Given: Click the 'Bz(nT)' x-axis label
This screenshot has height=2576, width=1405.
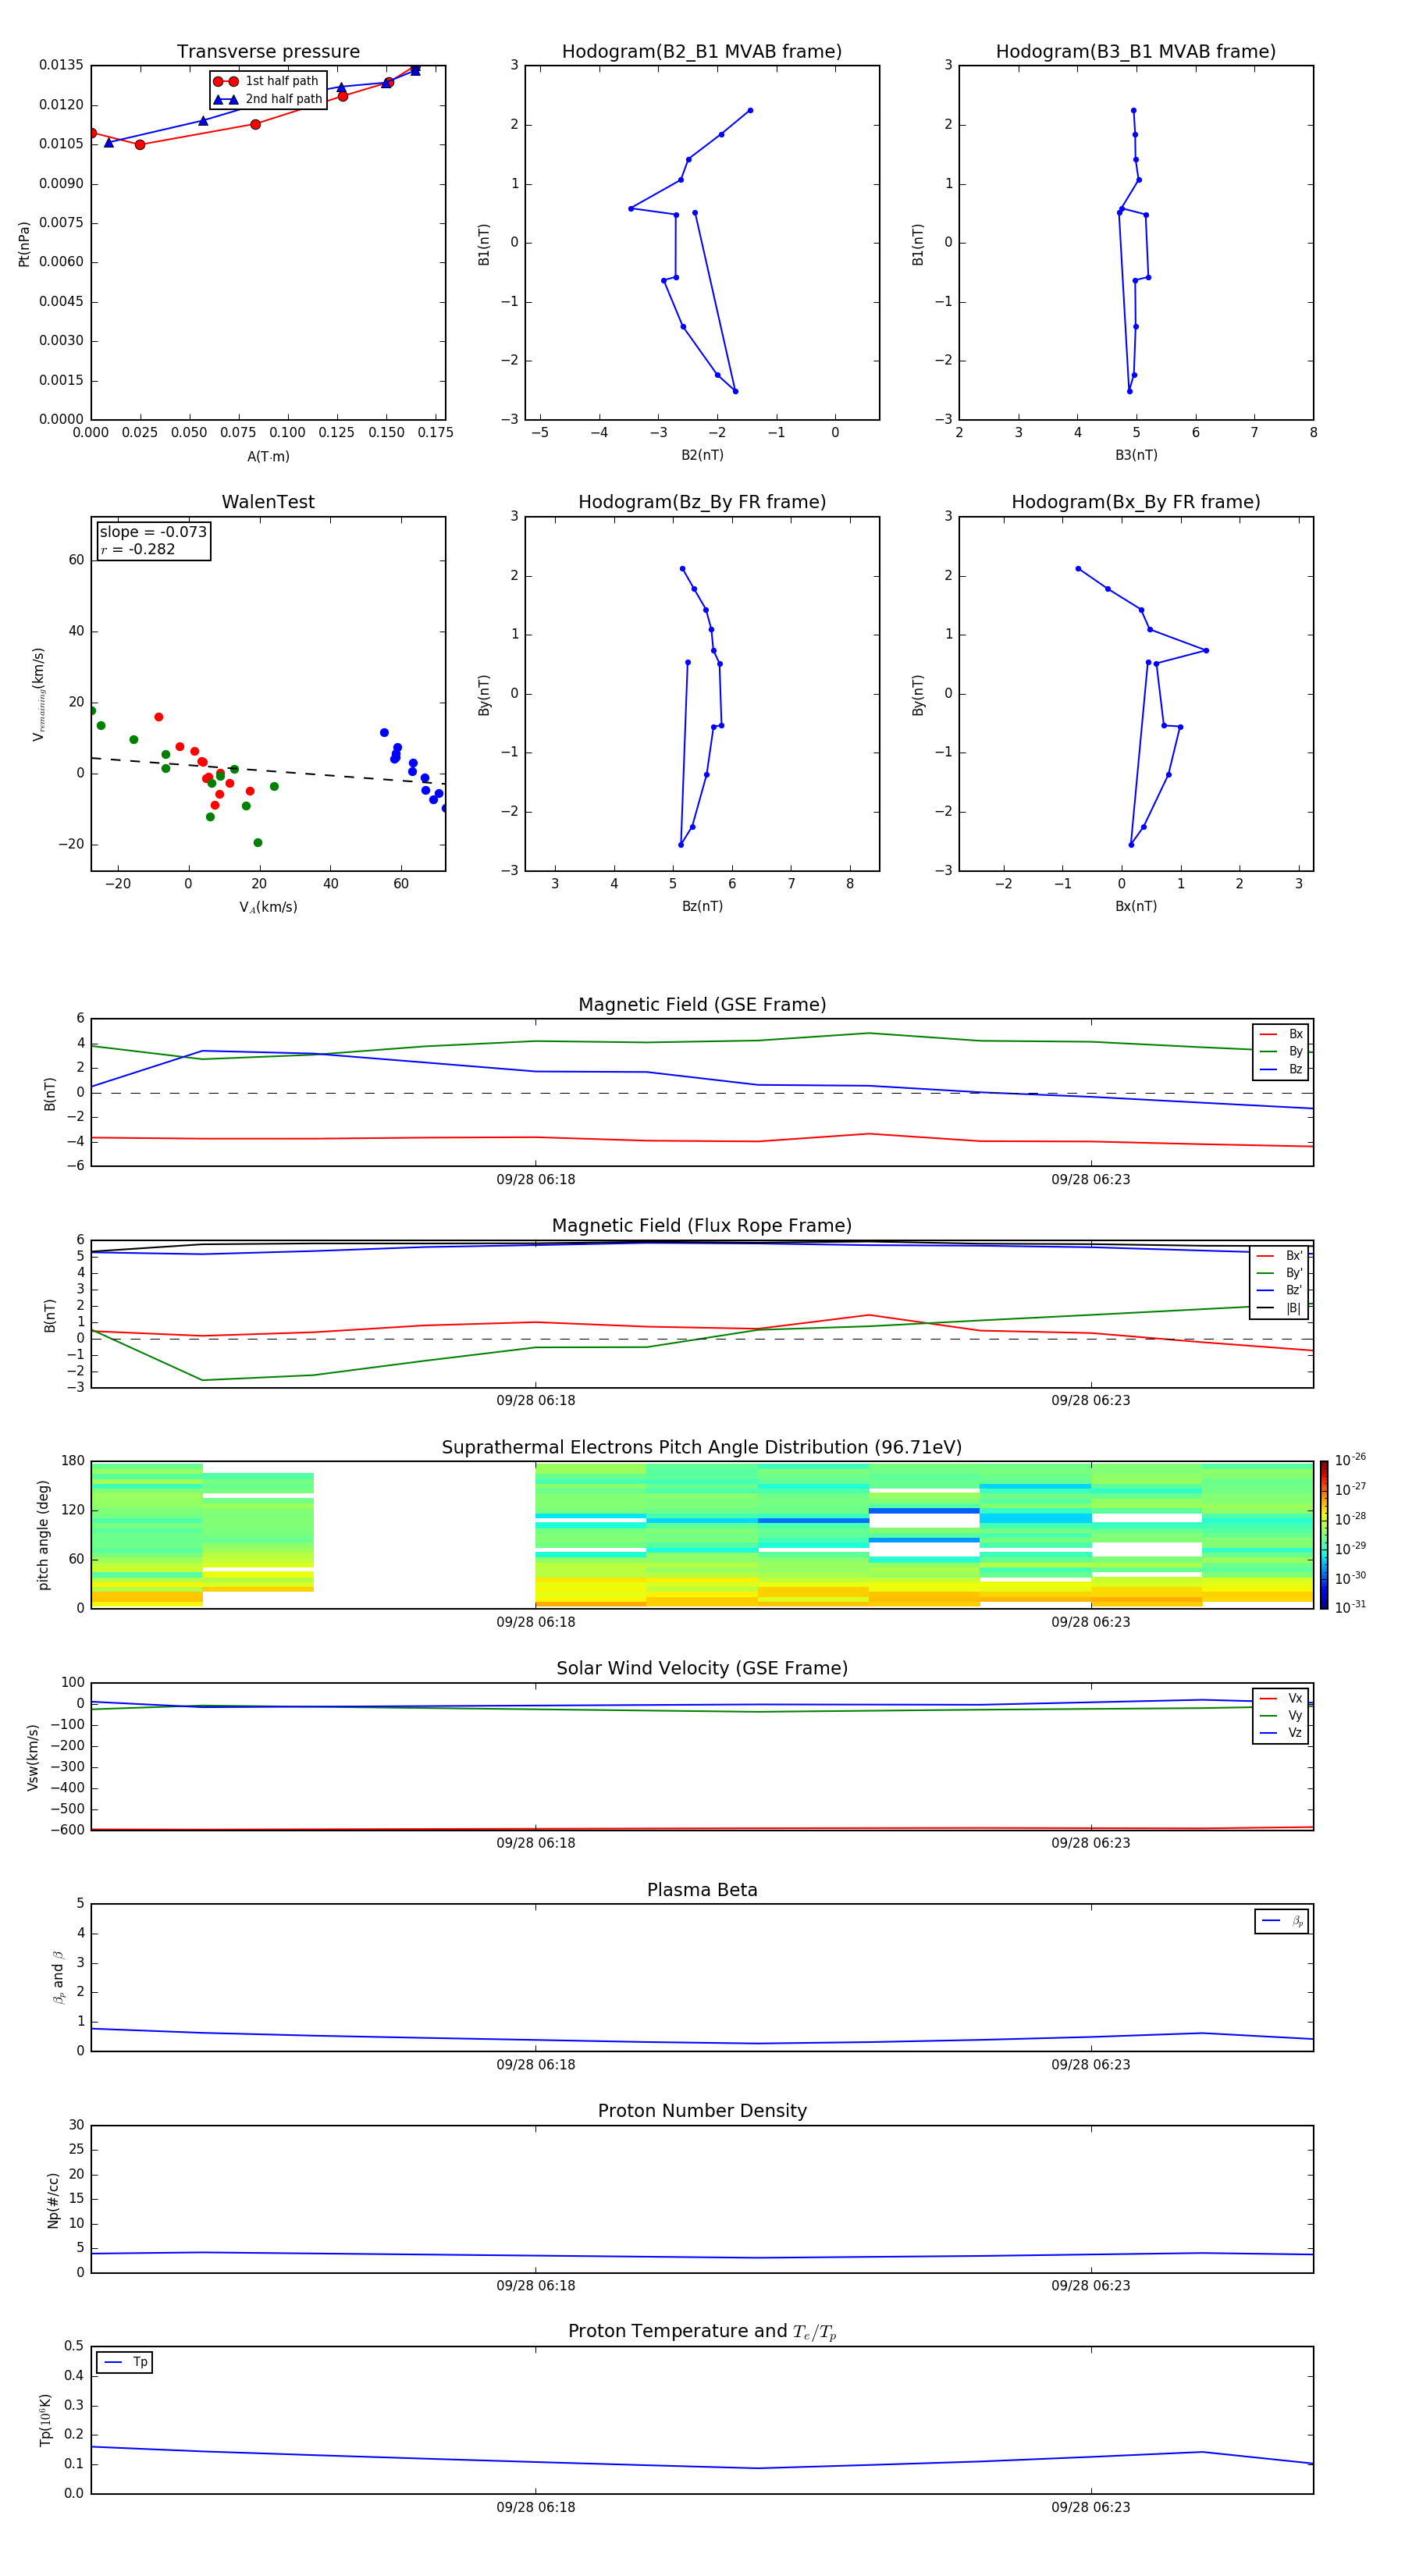Looking at the screenshot, I should tap(702, 906).
